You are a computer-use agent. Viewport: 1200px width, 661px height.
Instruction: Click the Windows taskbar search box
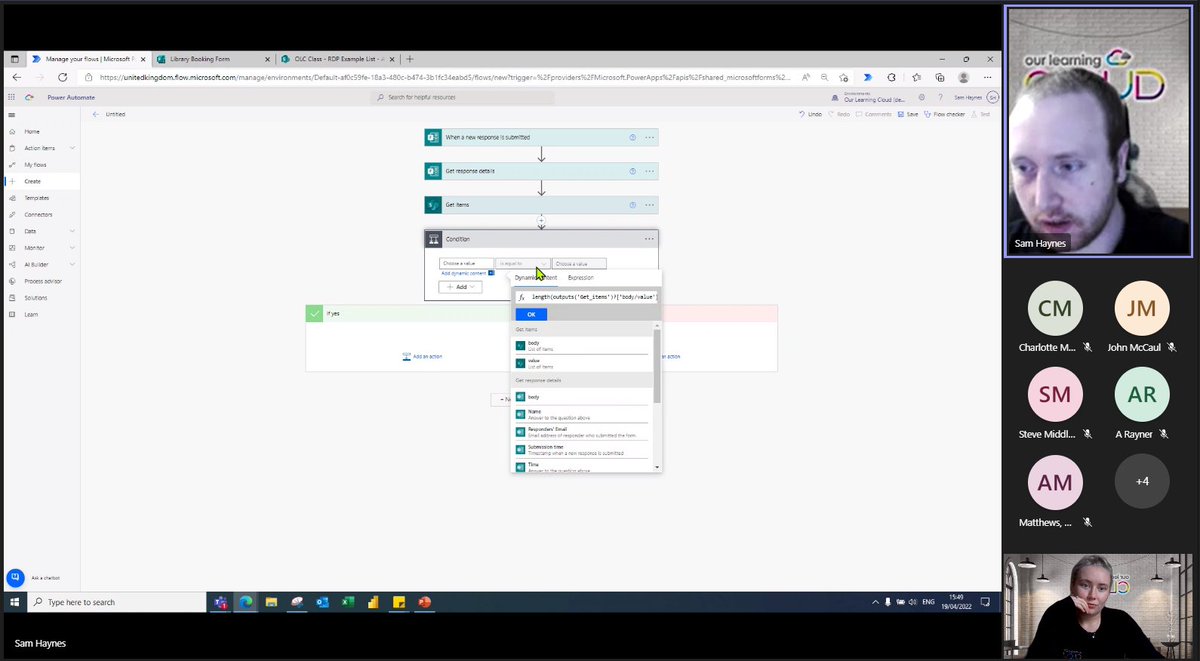116,602
